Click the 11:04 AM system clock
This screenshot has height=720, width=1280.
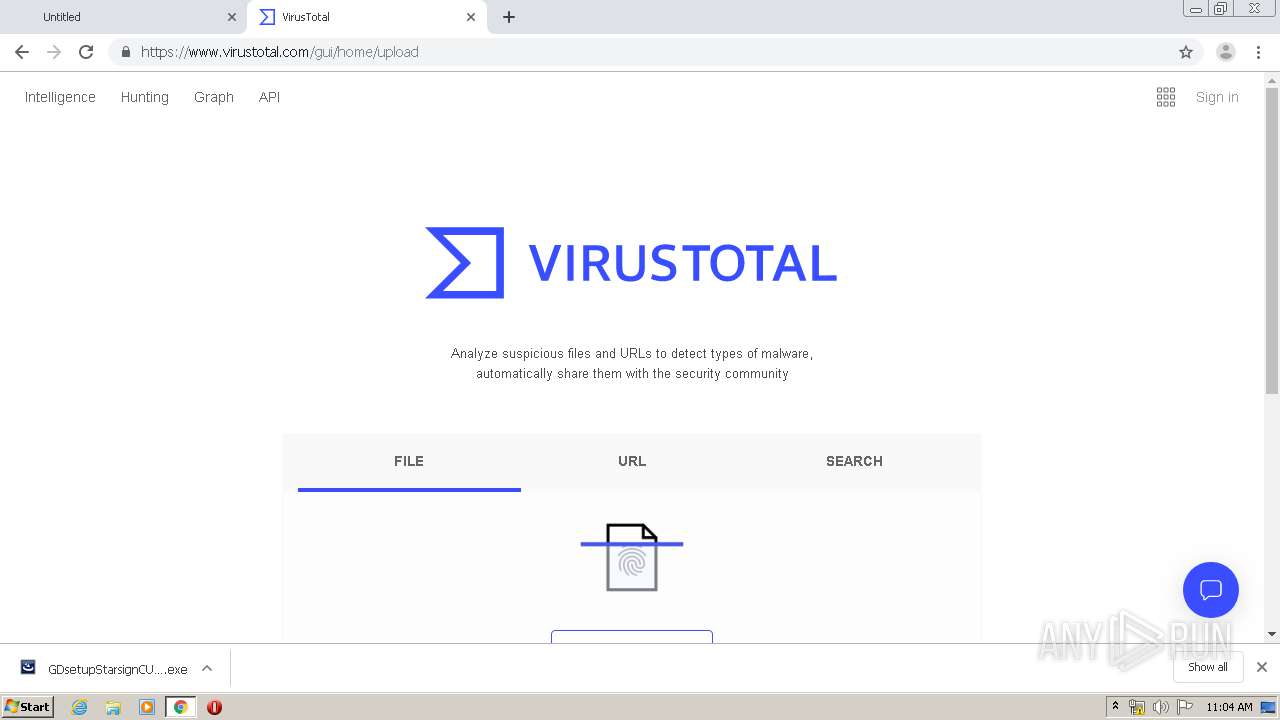coord(1229,707)
